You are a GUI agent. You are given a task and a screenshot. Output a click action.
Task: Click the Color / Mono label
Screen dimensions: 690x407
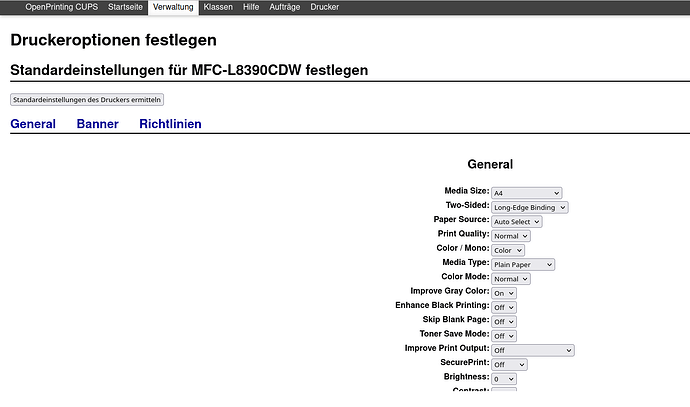(463, 248)
